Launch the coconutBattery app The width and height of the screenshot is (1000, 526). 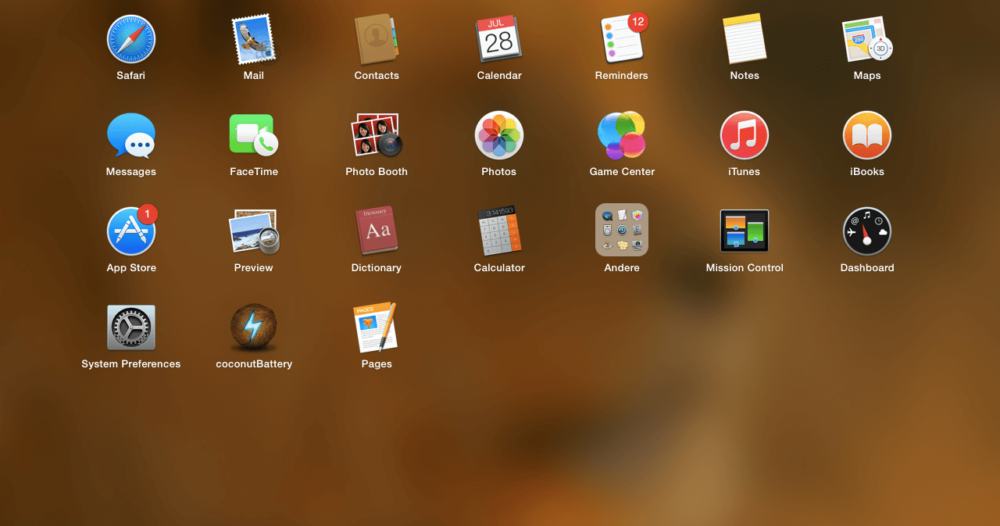pos(253,327)
